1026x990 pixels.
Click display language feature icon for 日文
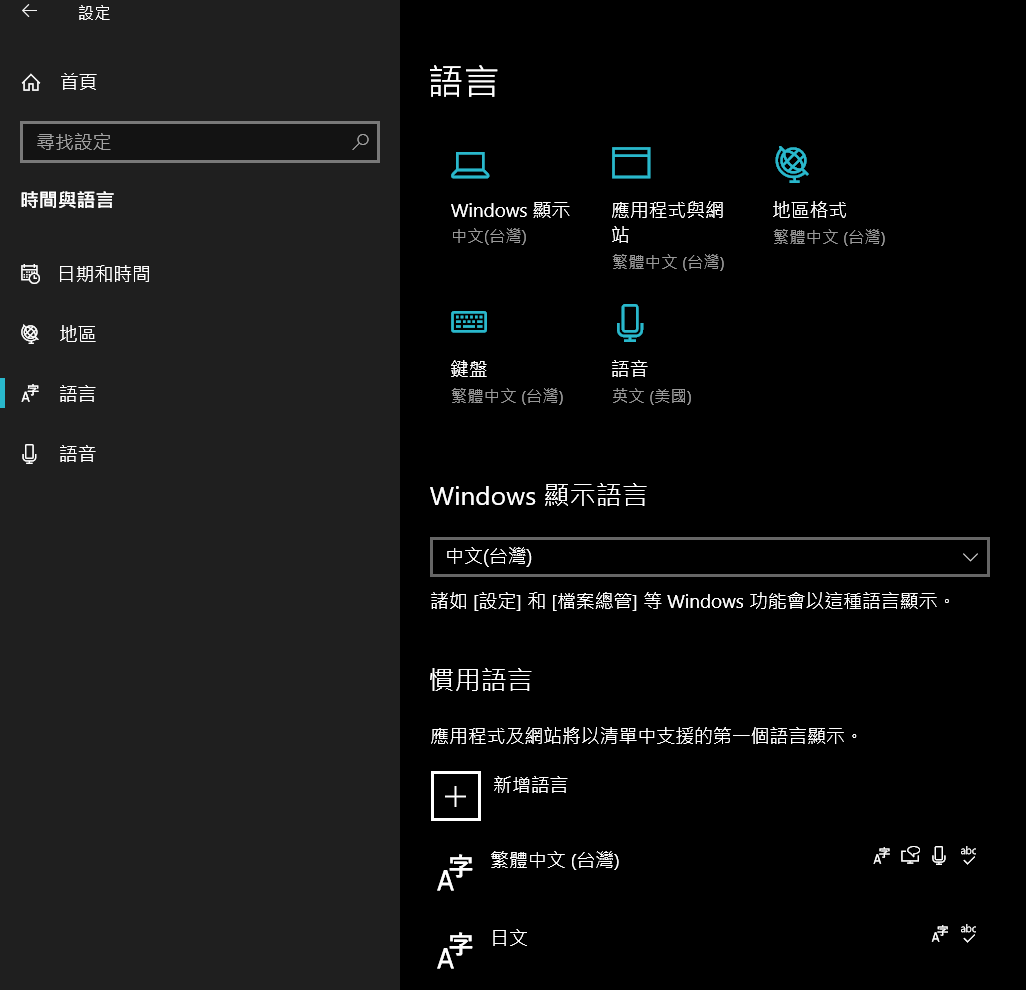(x=940, y=934)
